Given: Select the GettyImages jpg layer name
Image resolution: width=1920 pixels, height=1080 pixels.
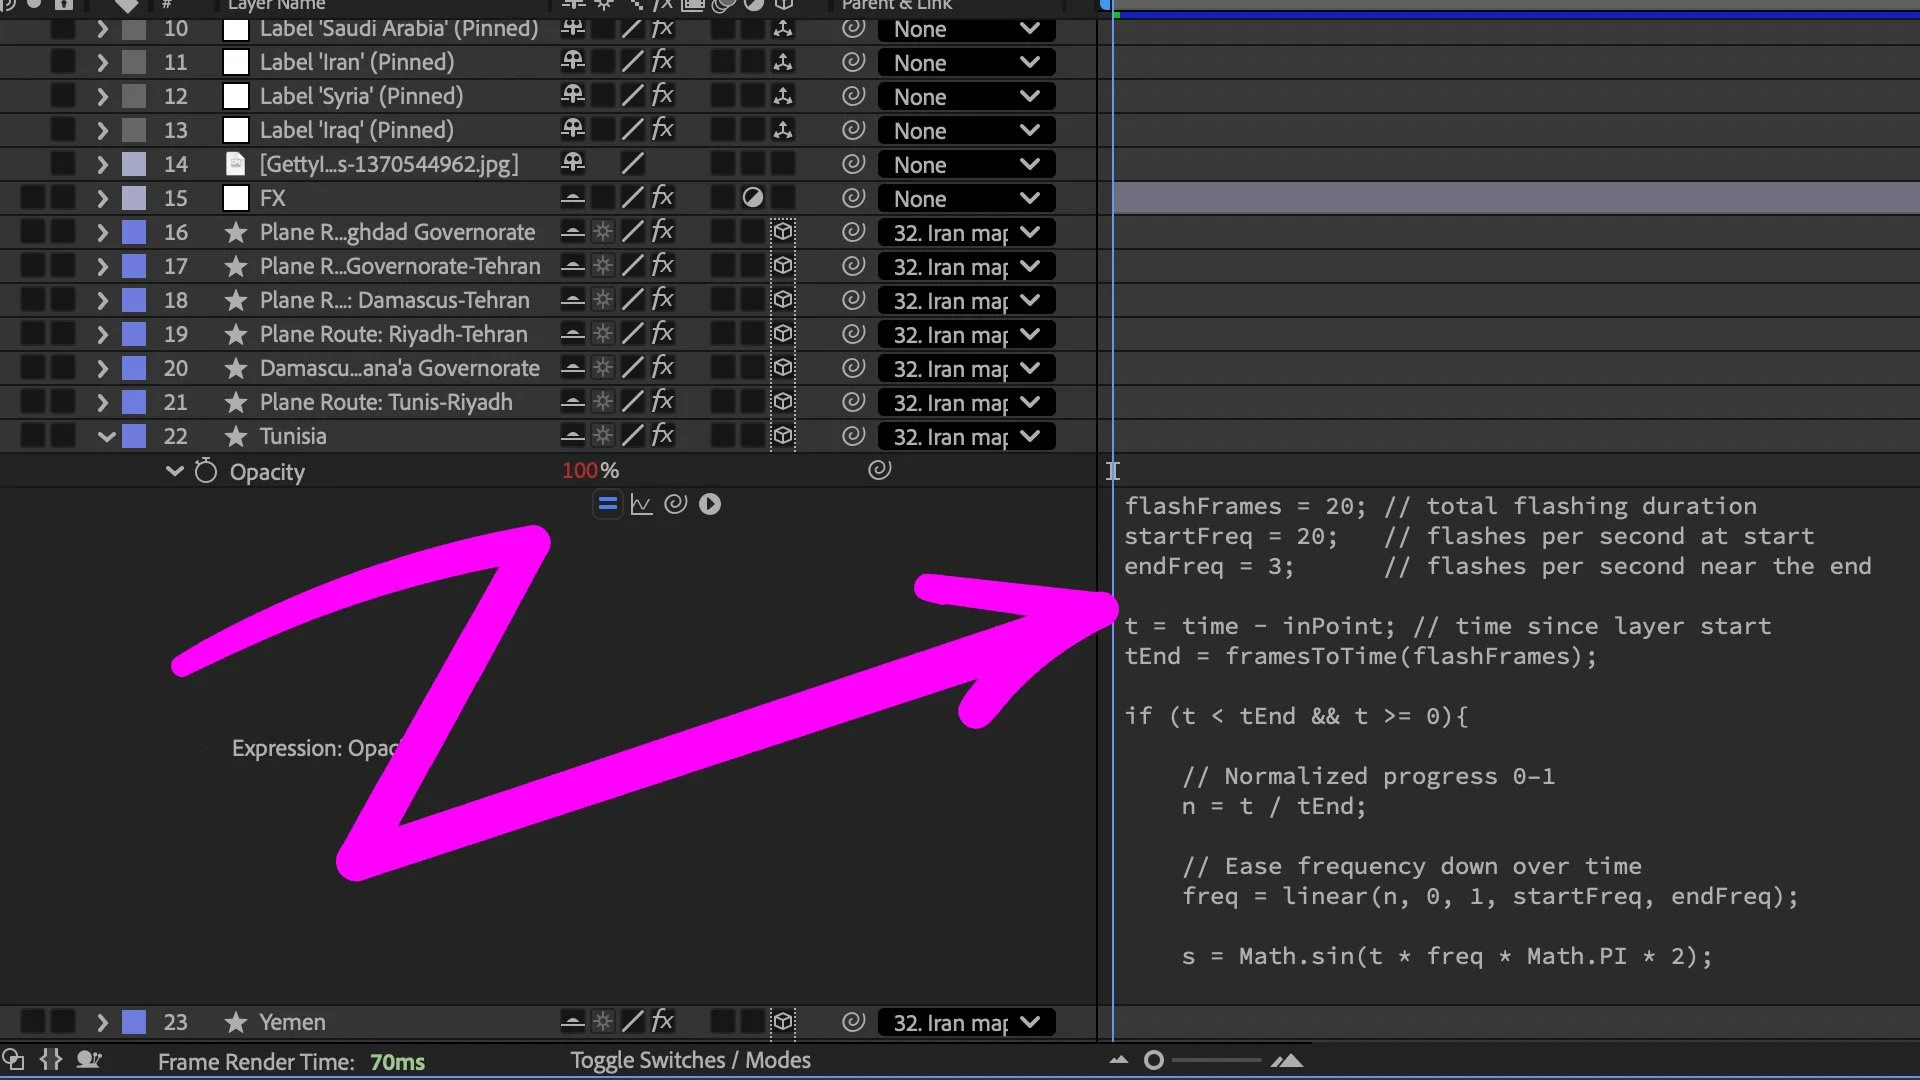Looking at the screenshot, I should [x=388, y=164].
